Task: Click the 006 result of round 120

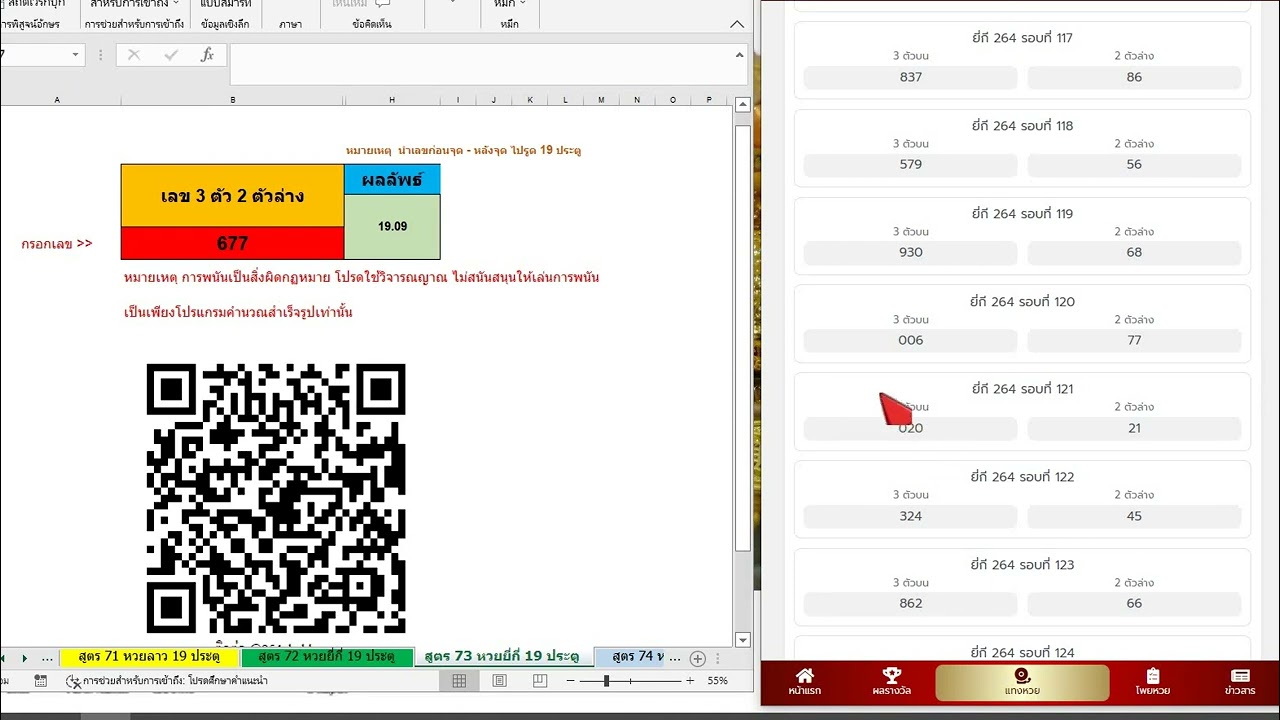Action: coord(911,341)
